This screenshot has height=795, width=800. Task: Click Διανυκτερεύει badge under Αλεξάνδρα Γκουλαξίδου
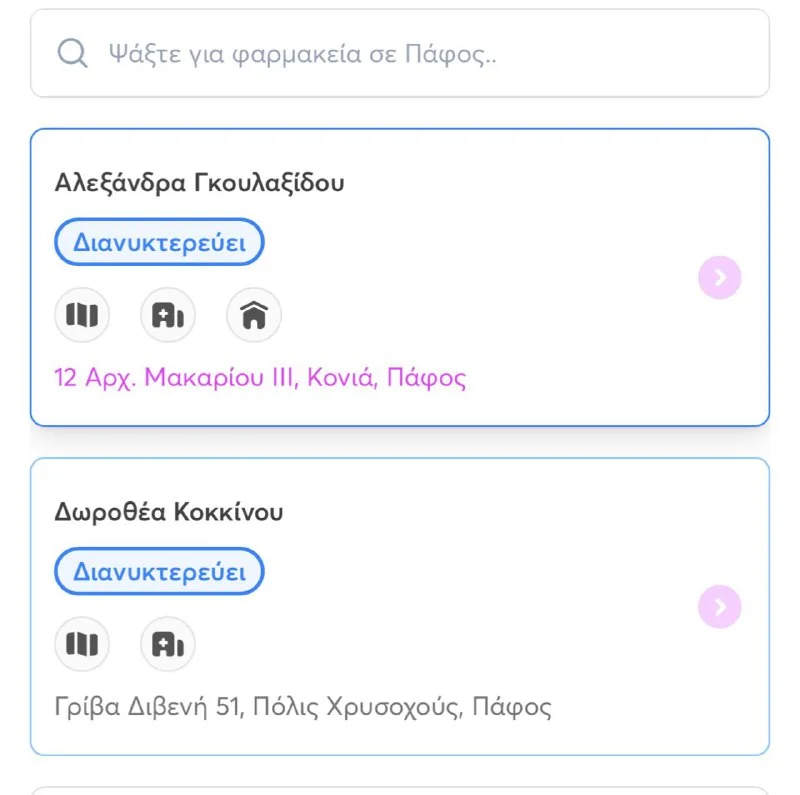tap(159, 242)
